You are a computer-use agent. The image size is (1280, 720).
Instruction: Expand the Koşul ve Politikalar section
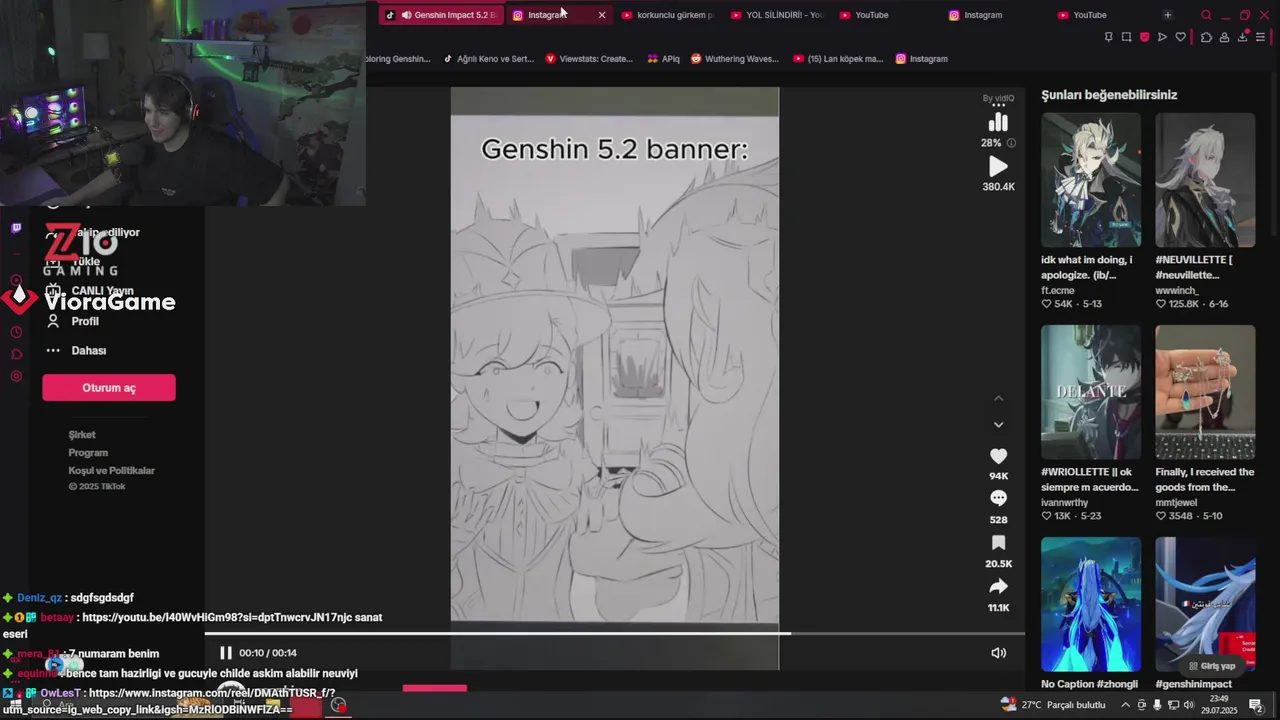point(112,471)
